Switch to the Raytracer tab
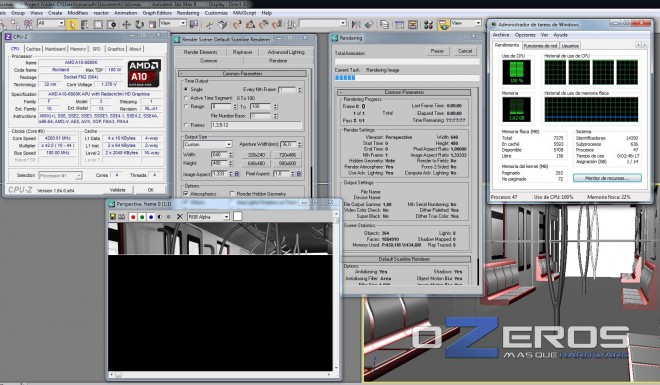This screenshot has height=385, width=660. click(x=242, y=52)
